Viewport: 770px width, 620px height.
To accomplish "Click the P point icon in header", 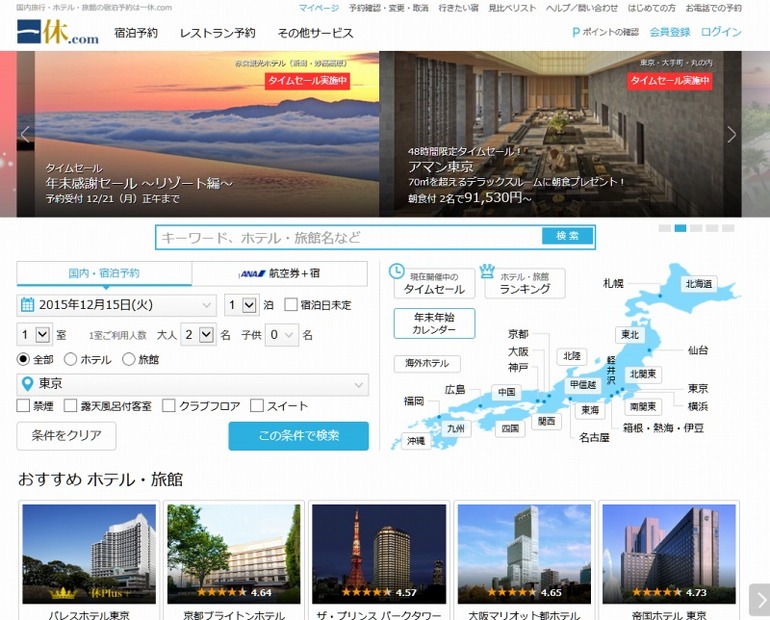I will [576, 32].
